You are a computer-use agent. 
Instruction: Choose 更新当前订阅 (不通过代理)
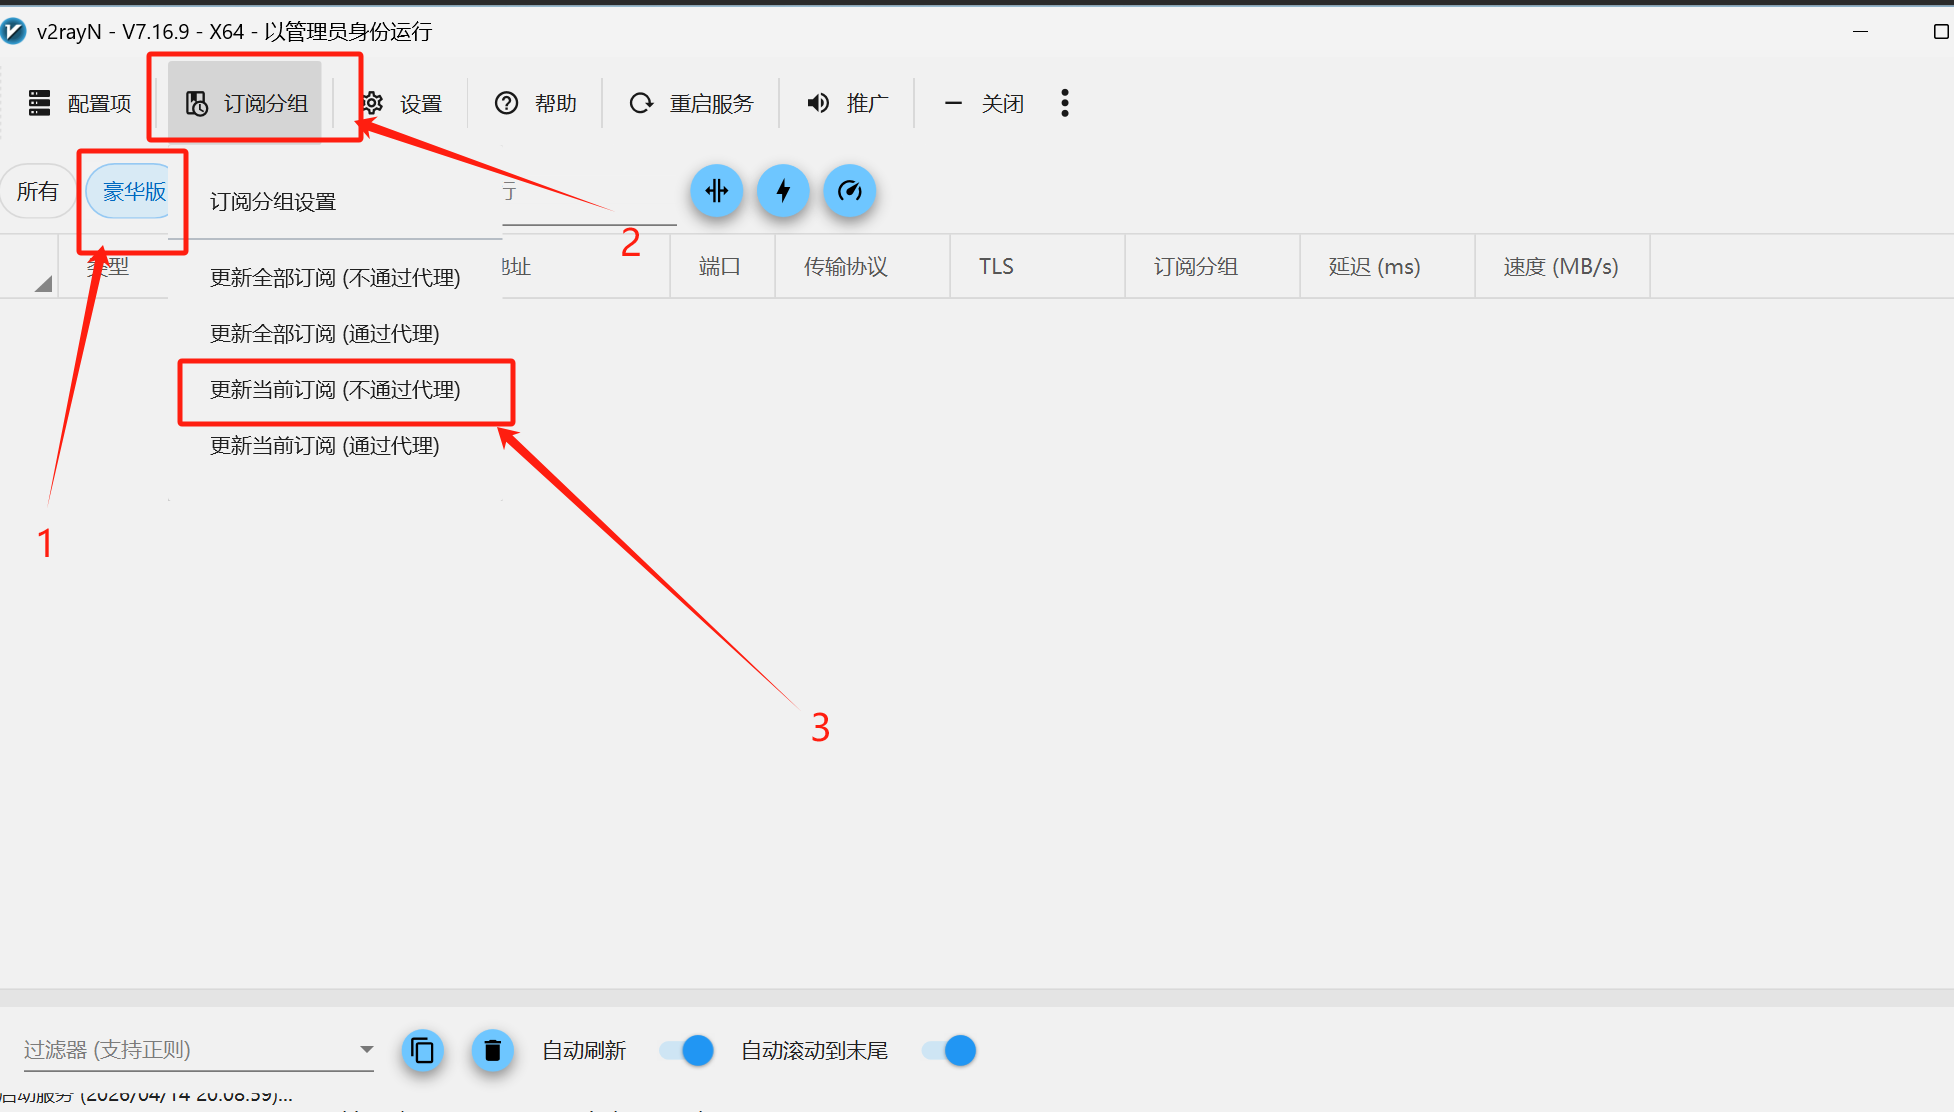(335, 390)
